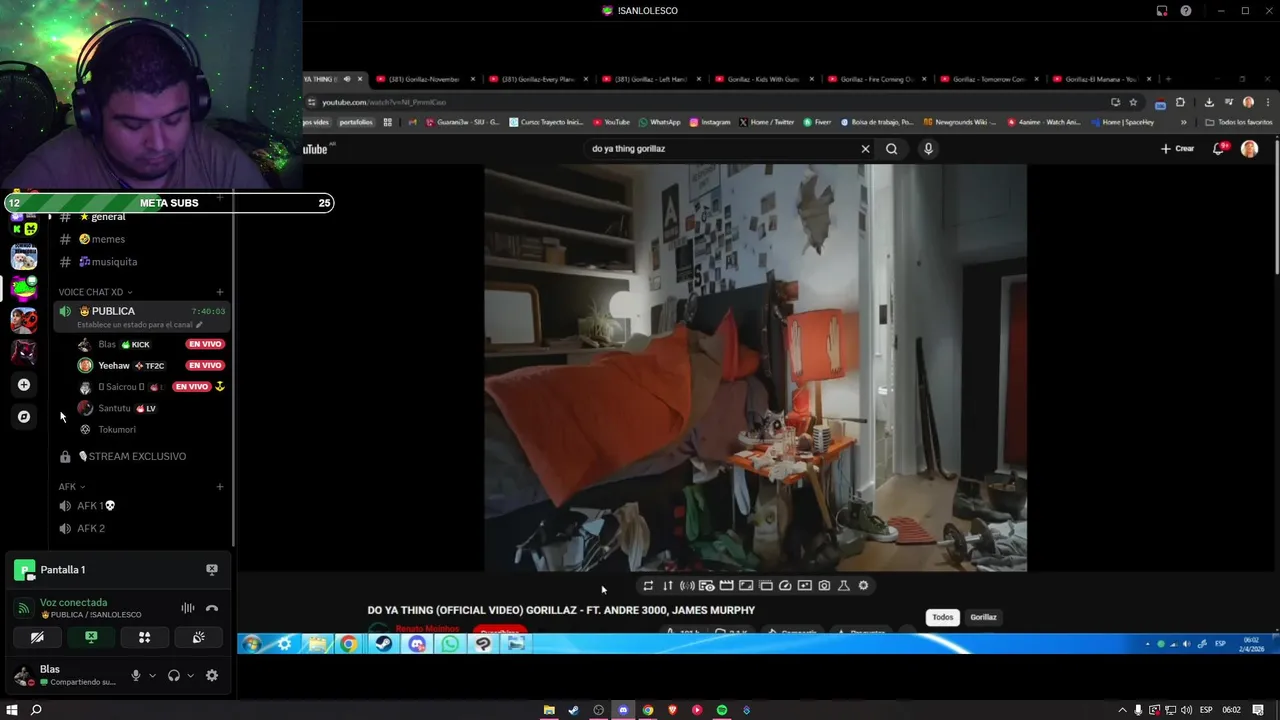Add a channel to the AFK category
Image resolution: width=1280 pixels, height=720 pixels.
[x=220, y=487]
